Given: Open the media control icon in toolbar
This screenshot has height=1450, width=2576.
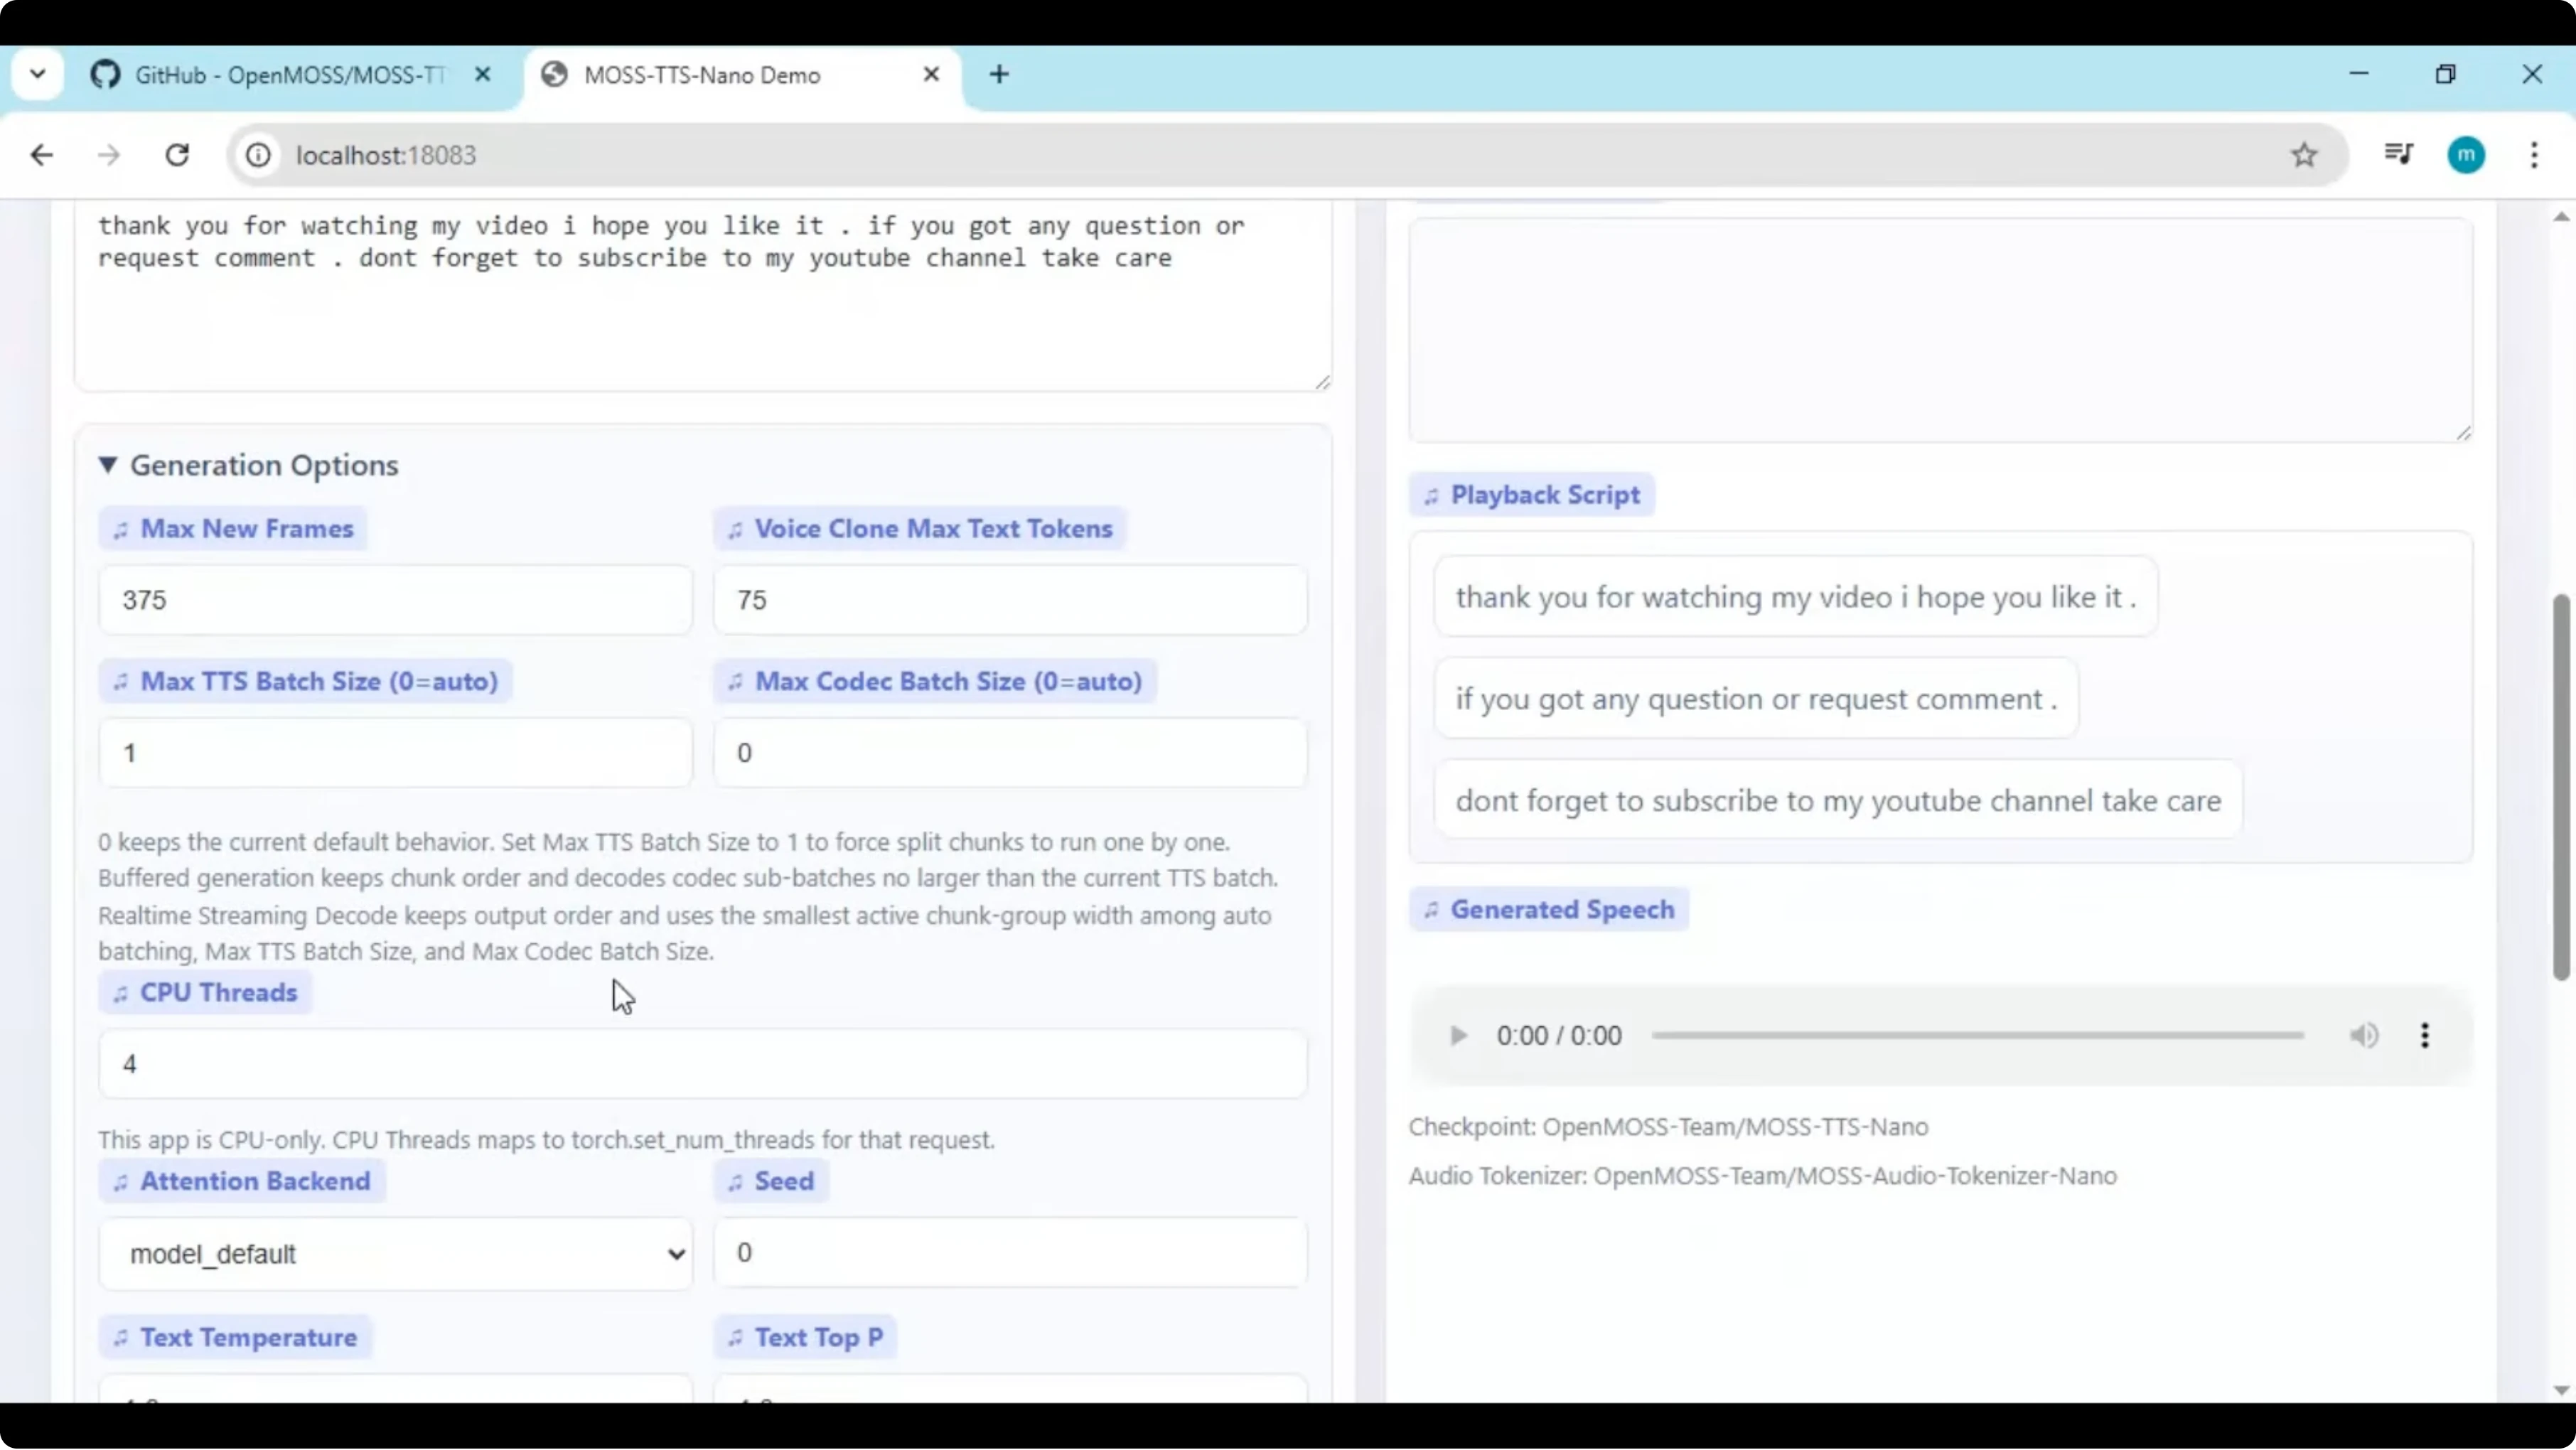Looking at the screenshot, I should click(x=2398, y=154).
